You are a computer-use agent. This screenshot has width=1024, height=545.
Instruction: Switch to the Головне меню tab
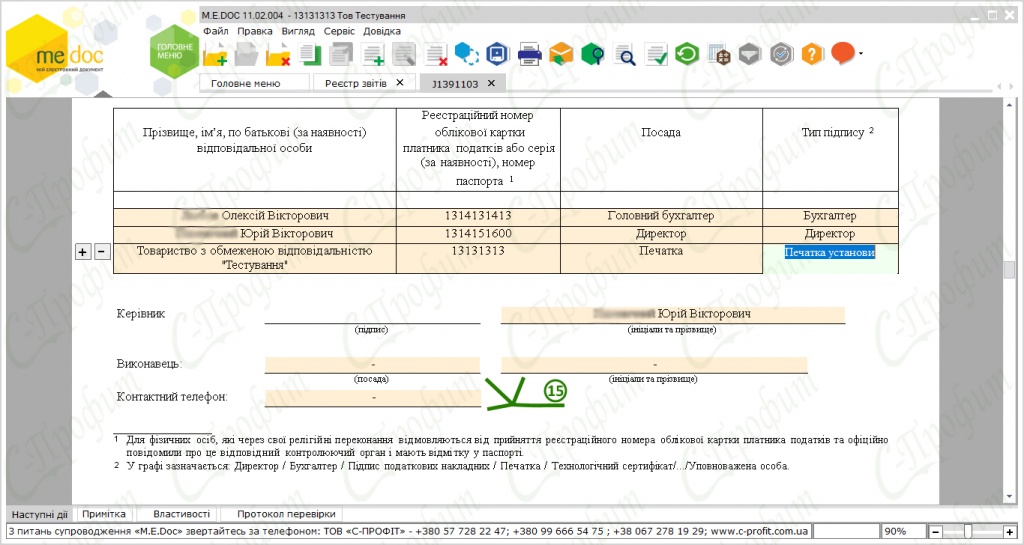[x=254, y=83]
